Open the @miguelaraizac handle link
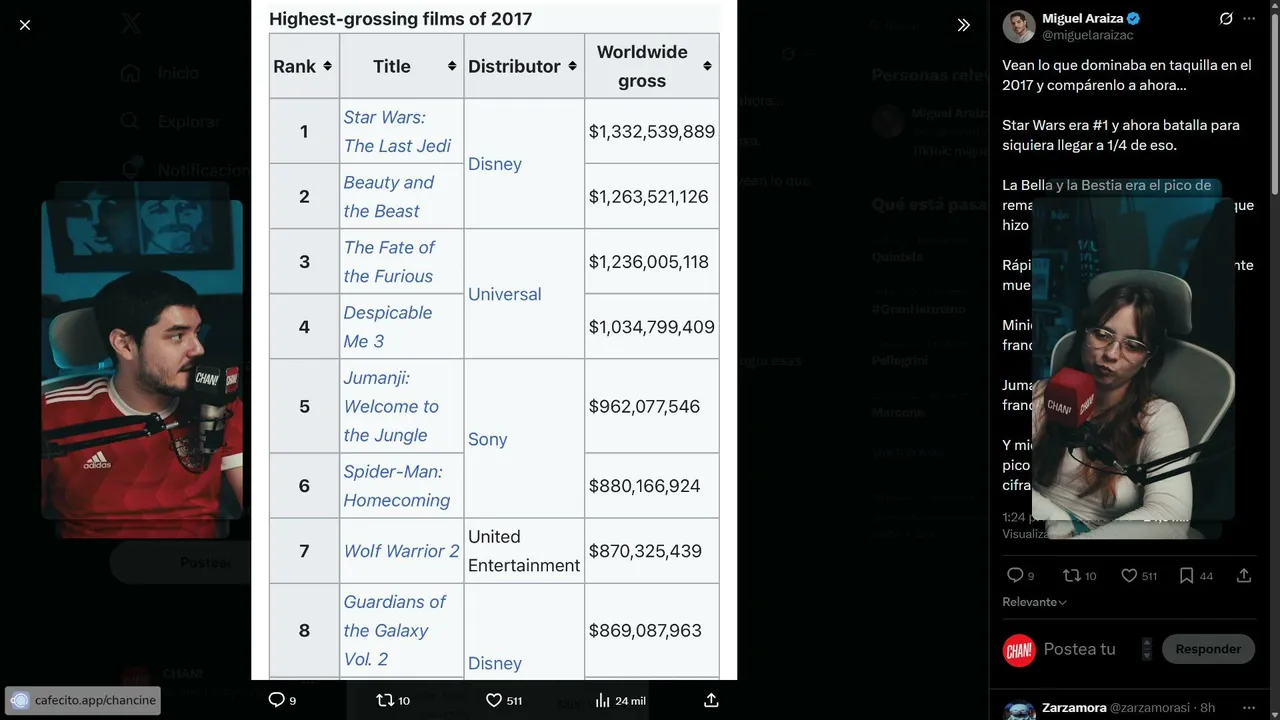 click(x=1088, y=35)
